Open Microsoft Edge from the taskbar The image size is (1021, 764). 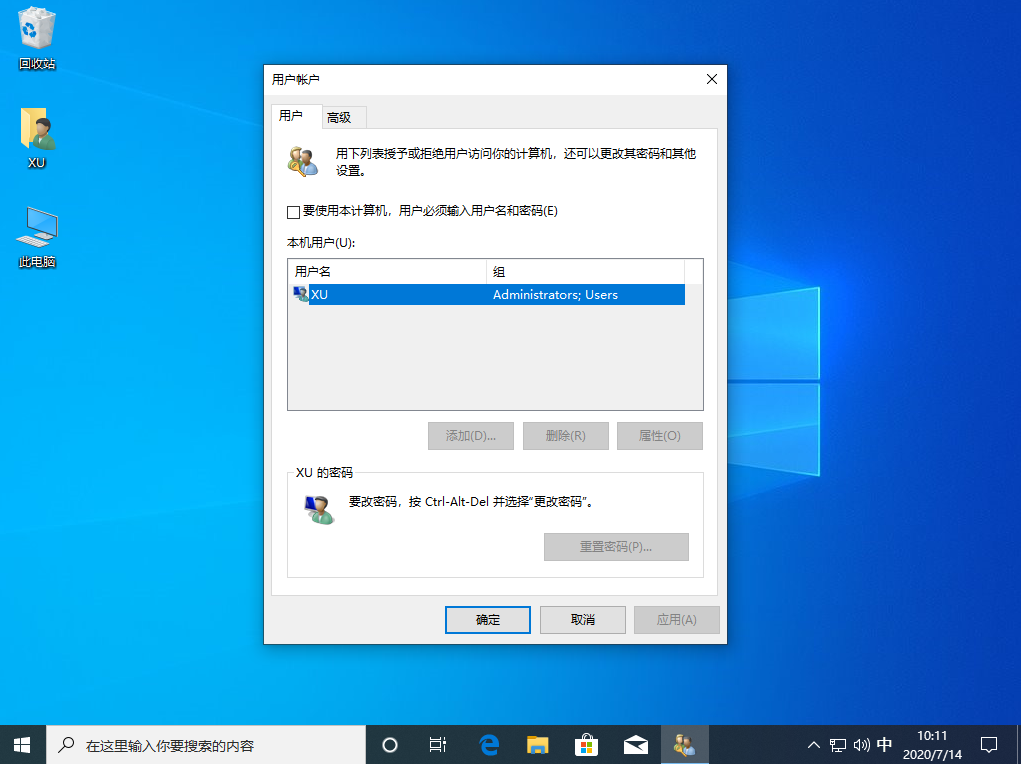(488, 744)
